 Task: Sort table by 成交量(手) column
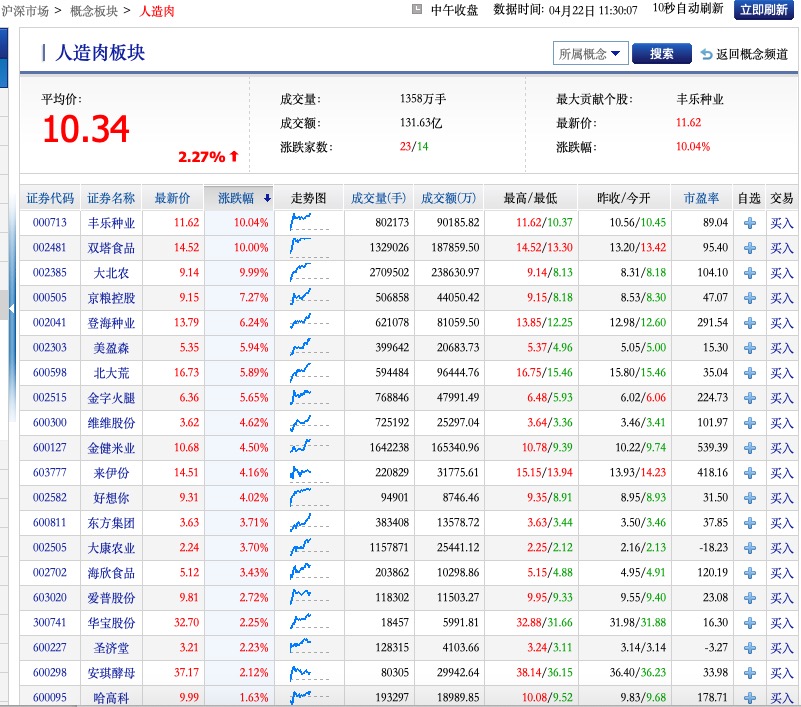pos(378,198)
